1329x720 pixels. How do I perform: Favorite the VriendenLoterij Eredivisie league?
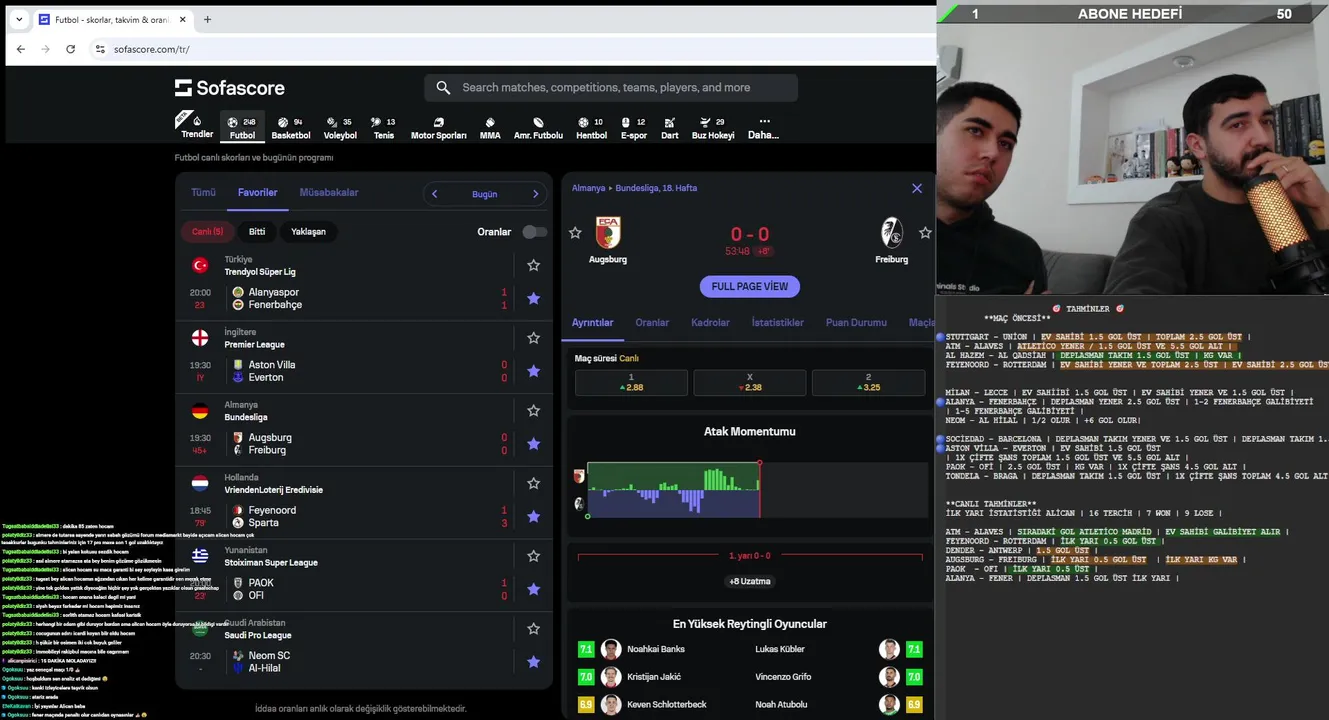(533, 483)
